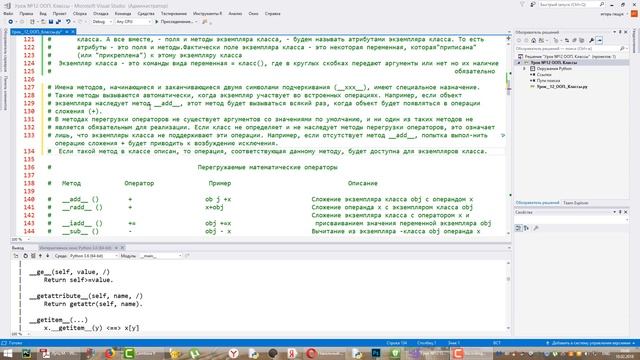Viewport: 640px width, 360px height.
Task: Click add to source control in status bar
Action: point(591,343)
